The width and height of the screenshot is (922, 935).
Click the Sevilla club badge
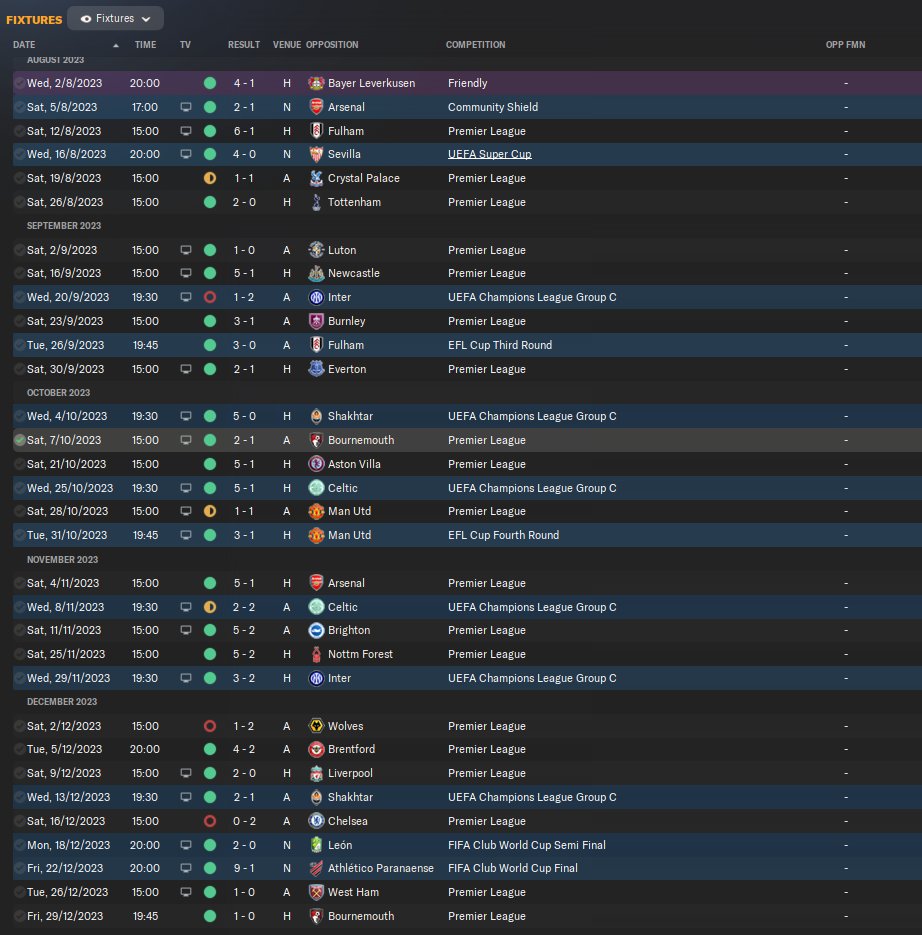click(x=316, y=154)
